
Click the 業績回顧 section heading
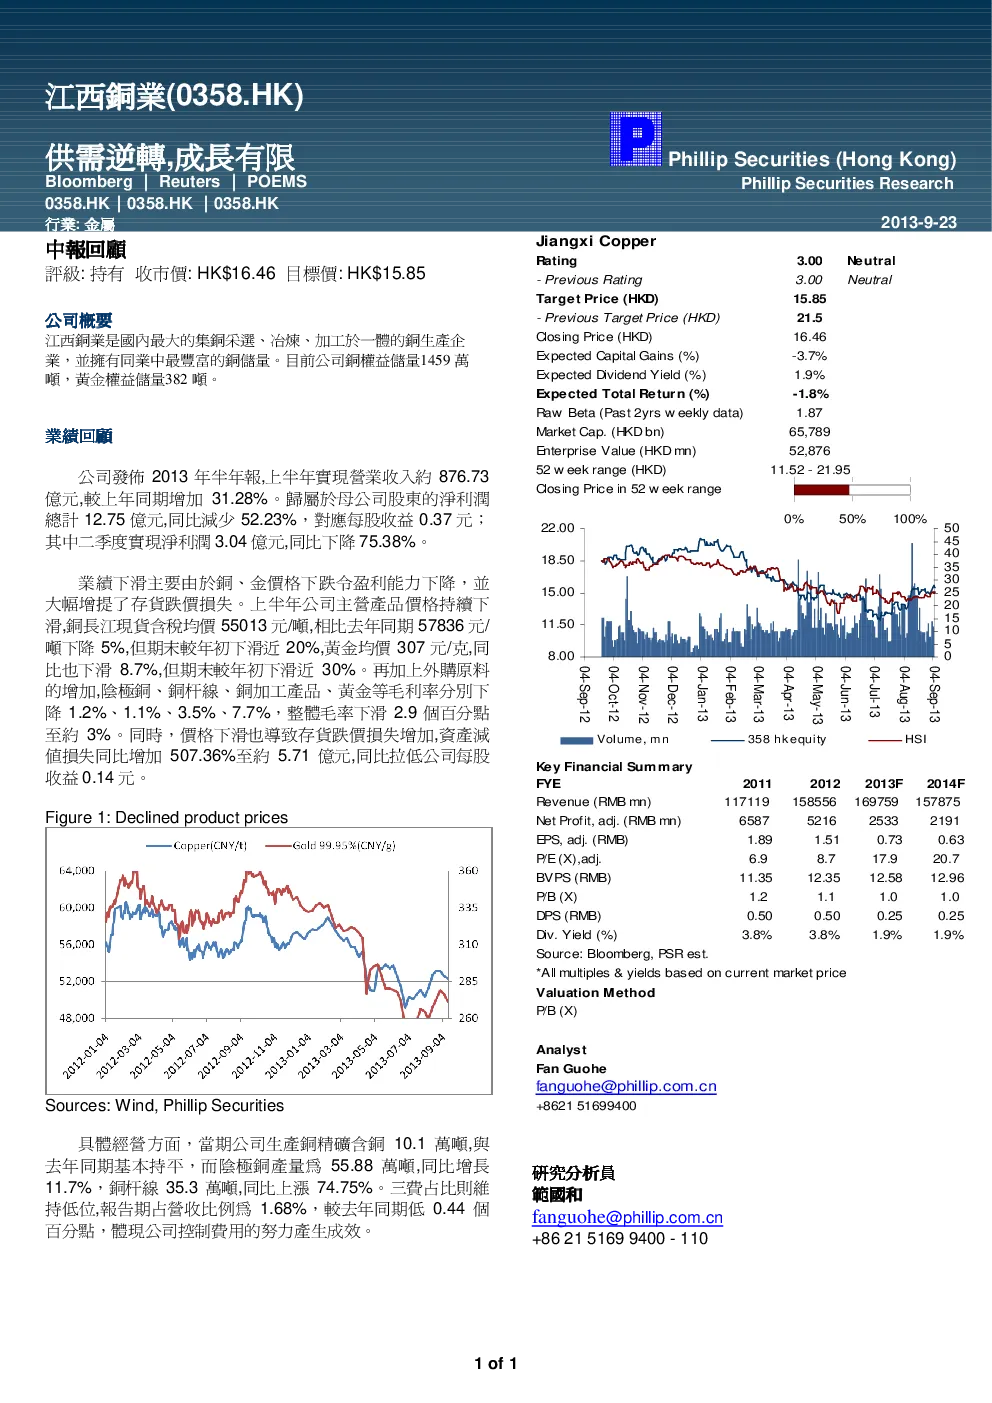tap(79, 436)
